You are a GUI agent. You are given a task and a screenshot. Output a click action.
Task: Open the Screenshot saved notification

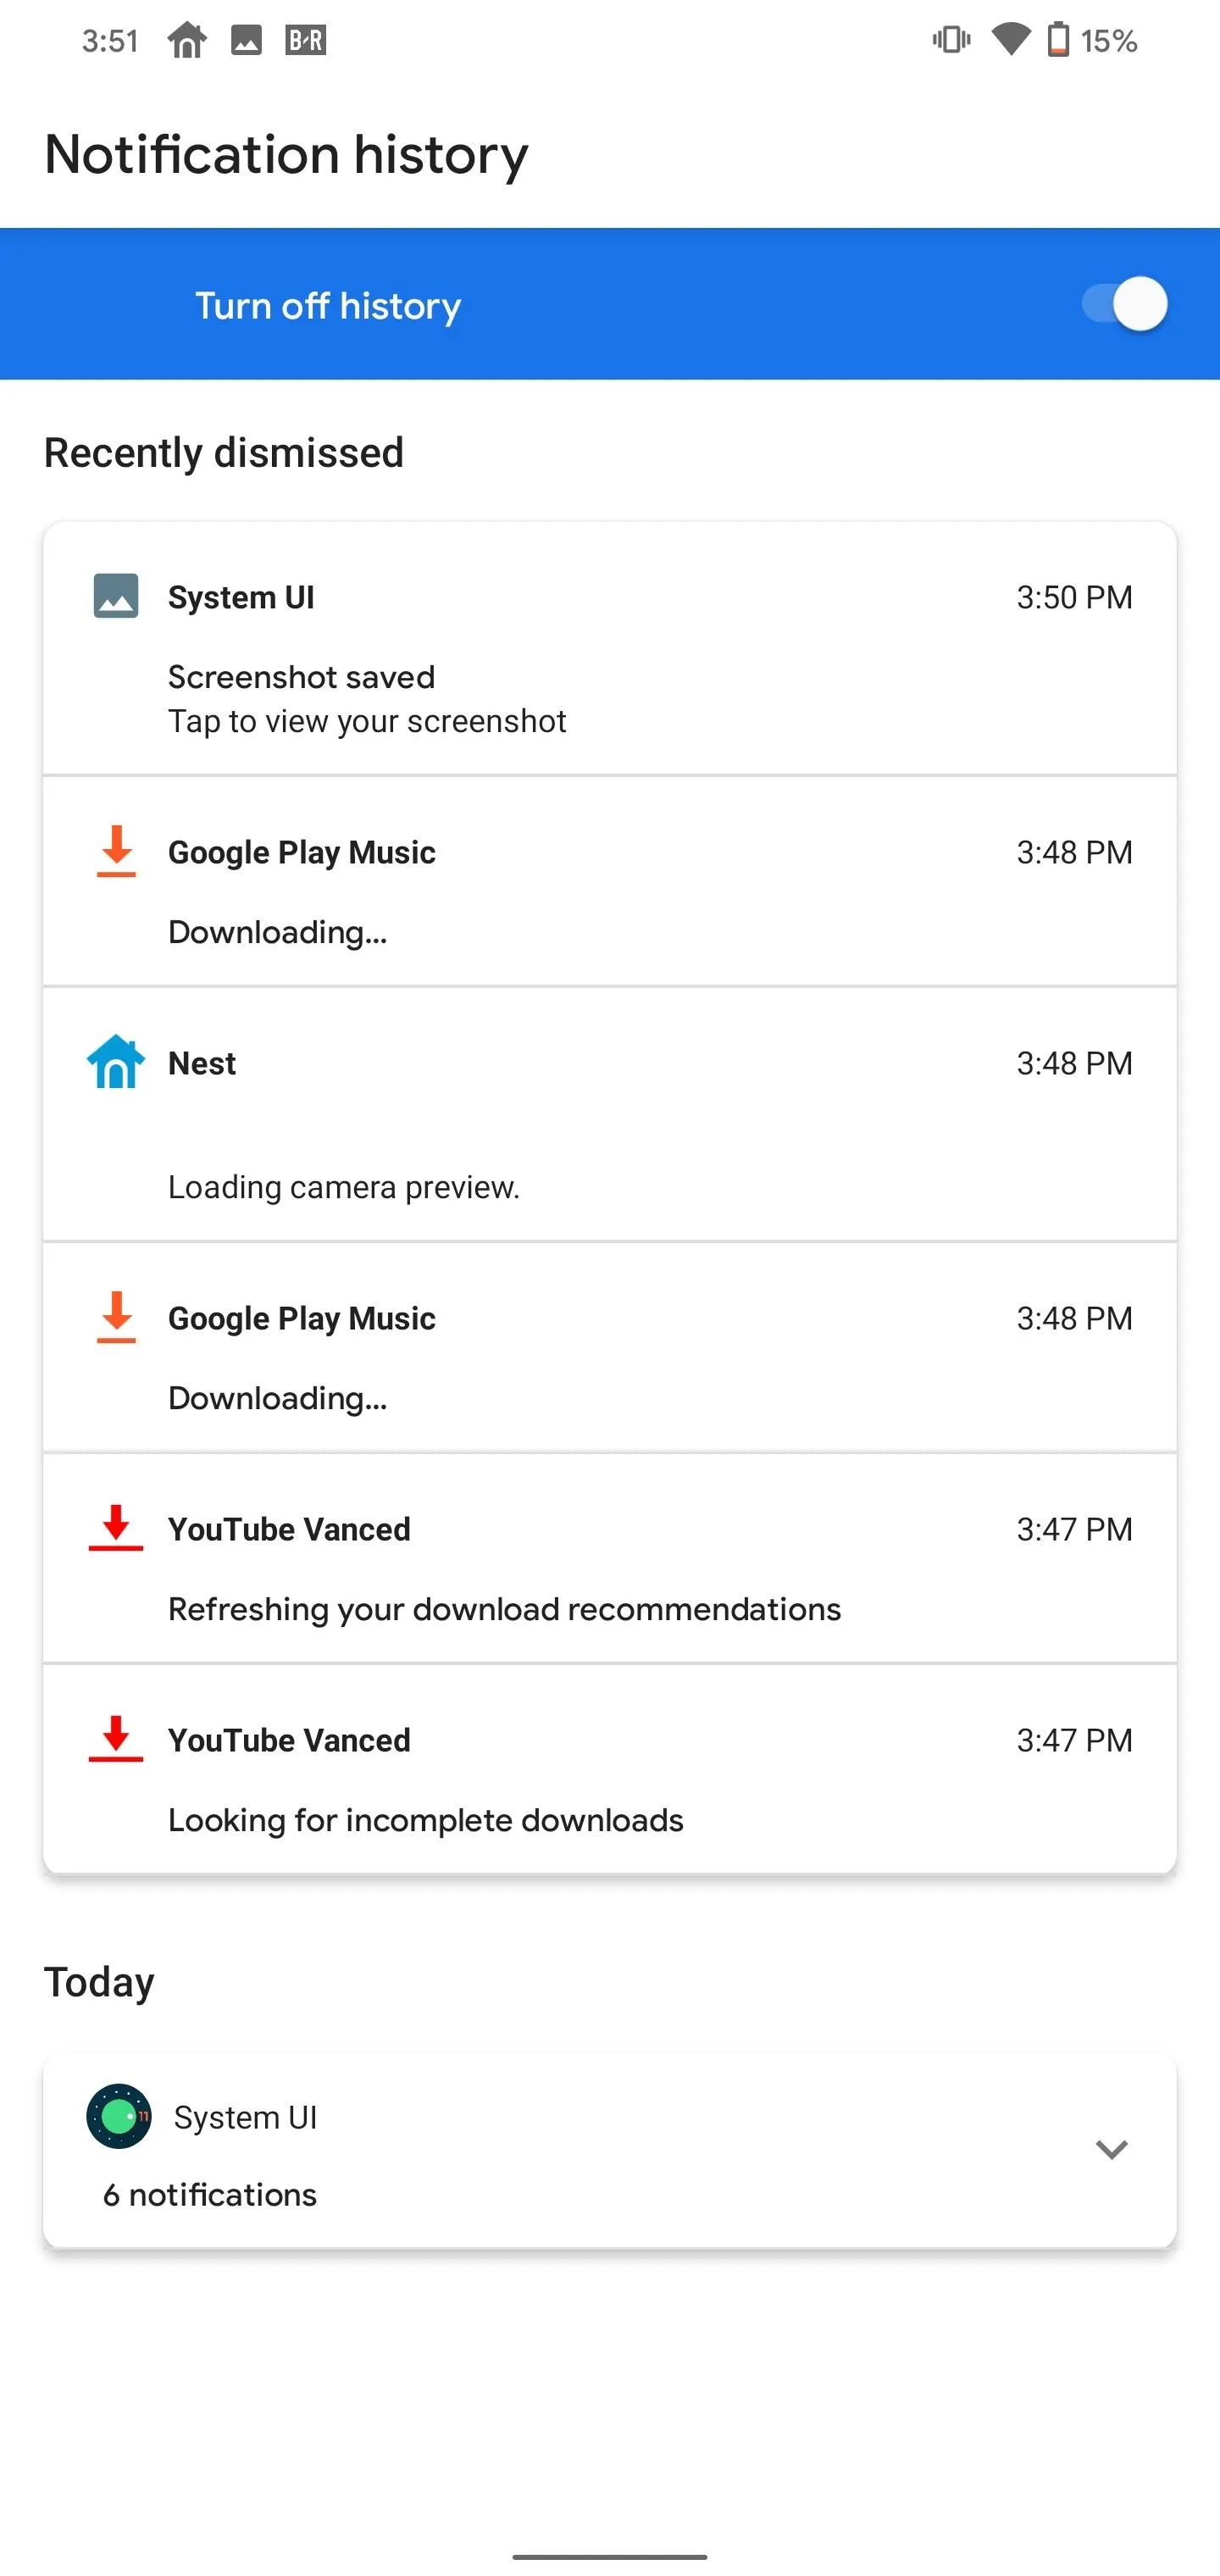(301, 677)
